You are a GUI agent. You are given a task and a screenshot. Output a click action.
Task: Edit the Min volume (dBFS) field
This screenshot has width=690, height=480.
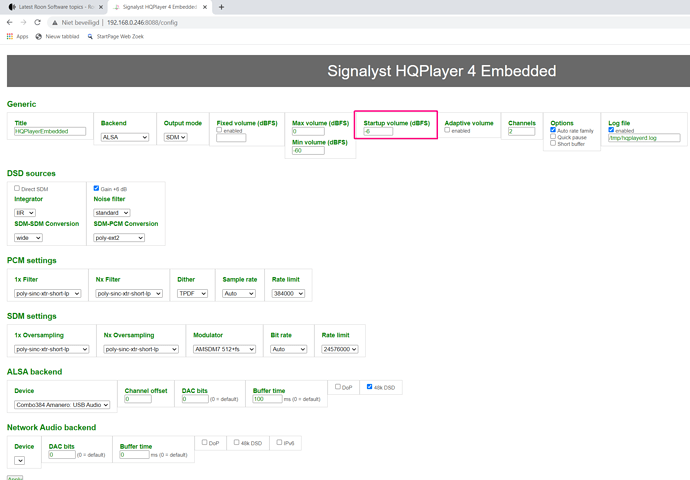pos(308,150)
